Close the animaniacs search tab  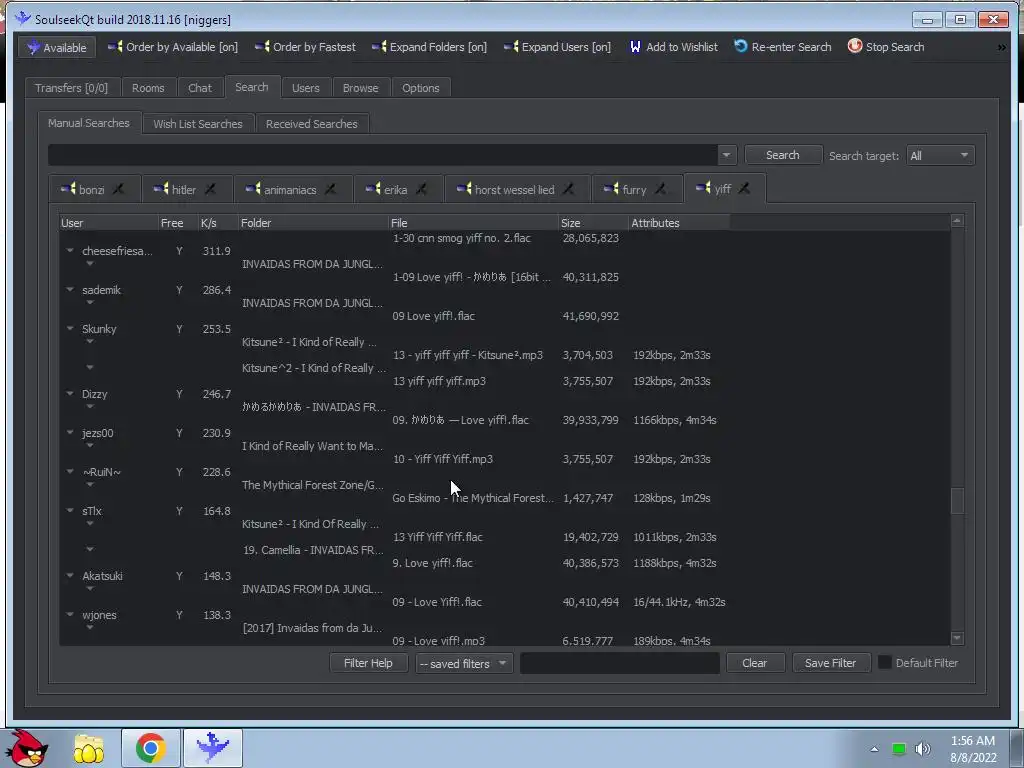[330, 189]
